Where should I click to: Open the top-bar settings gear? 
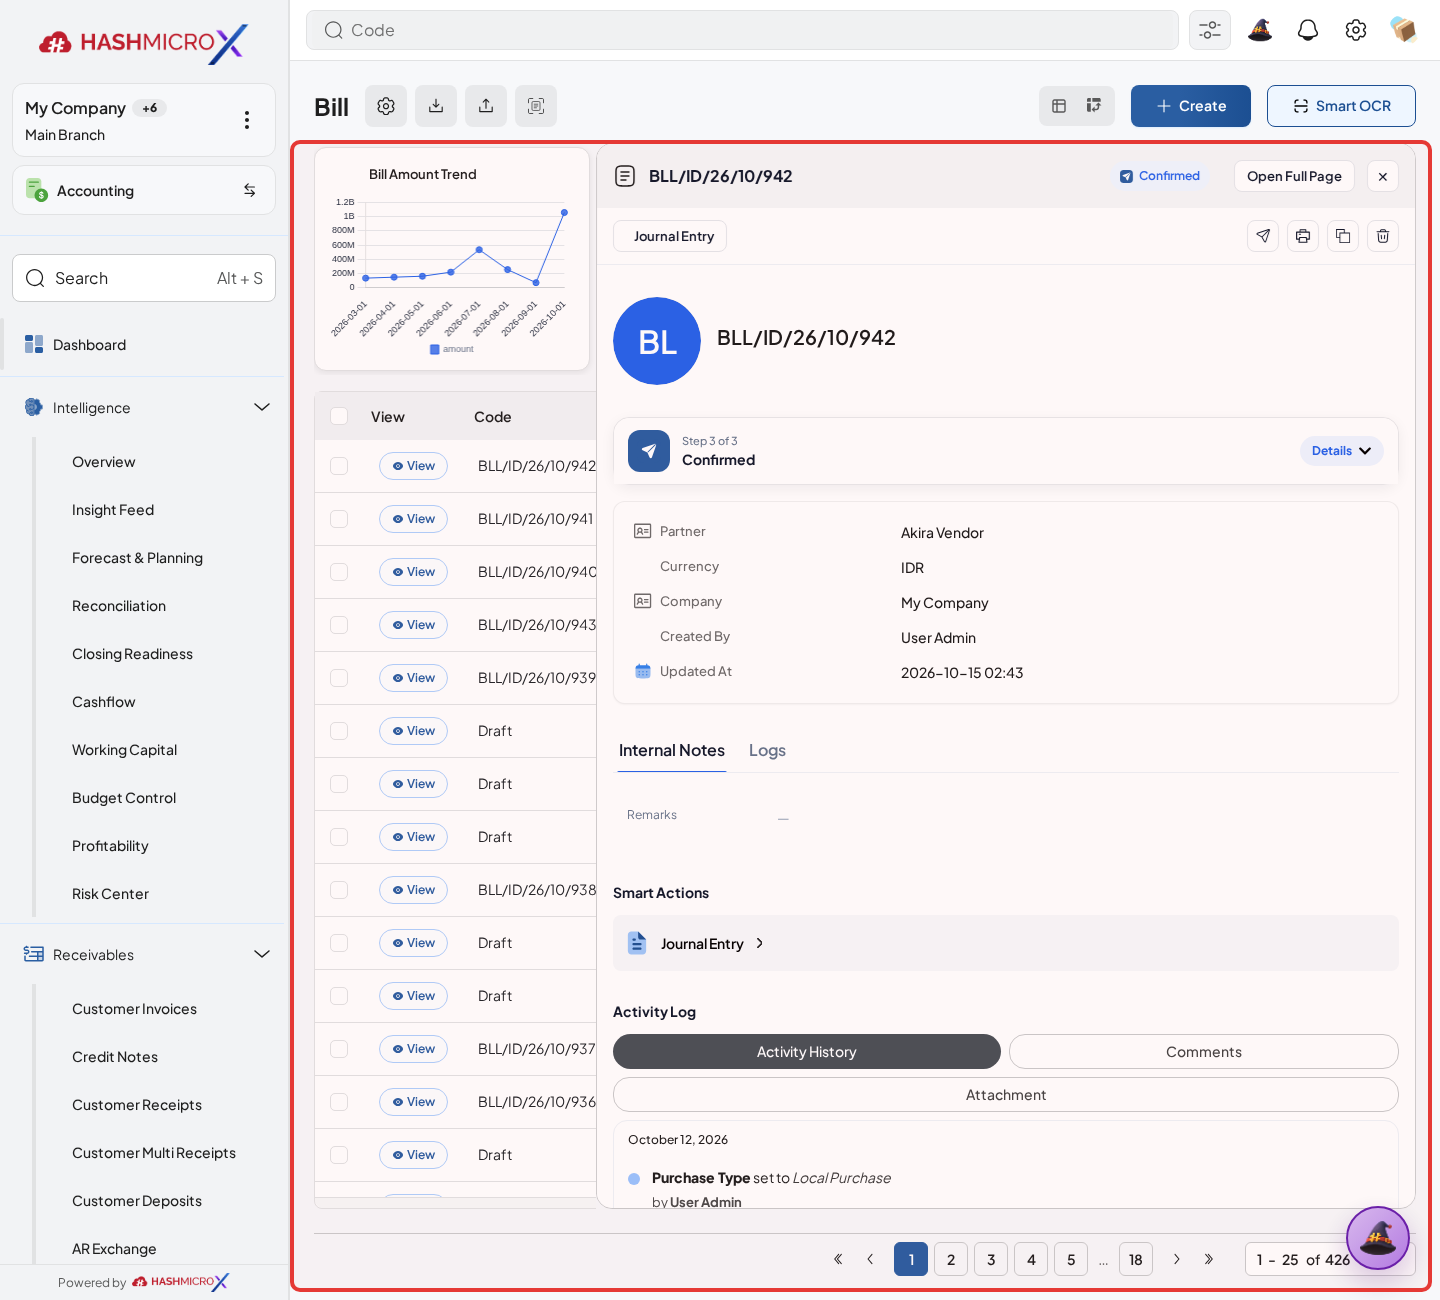pyautogui.click(x=1356, y=30)
